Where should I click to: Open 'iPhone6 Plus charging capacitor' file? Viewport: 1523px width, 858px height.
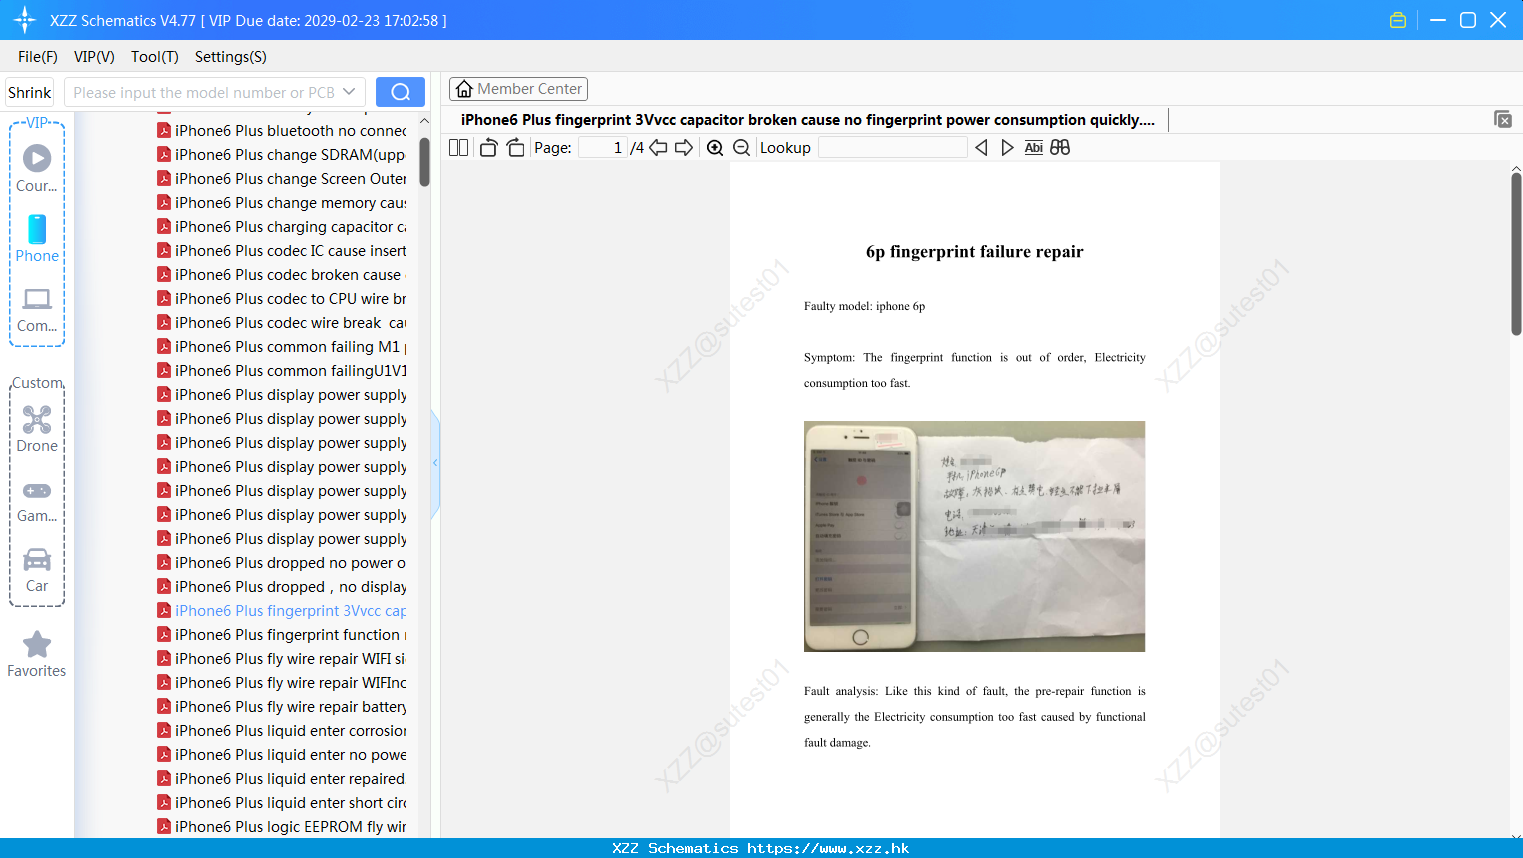281,227
